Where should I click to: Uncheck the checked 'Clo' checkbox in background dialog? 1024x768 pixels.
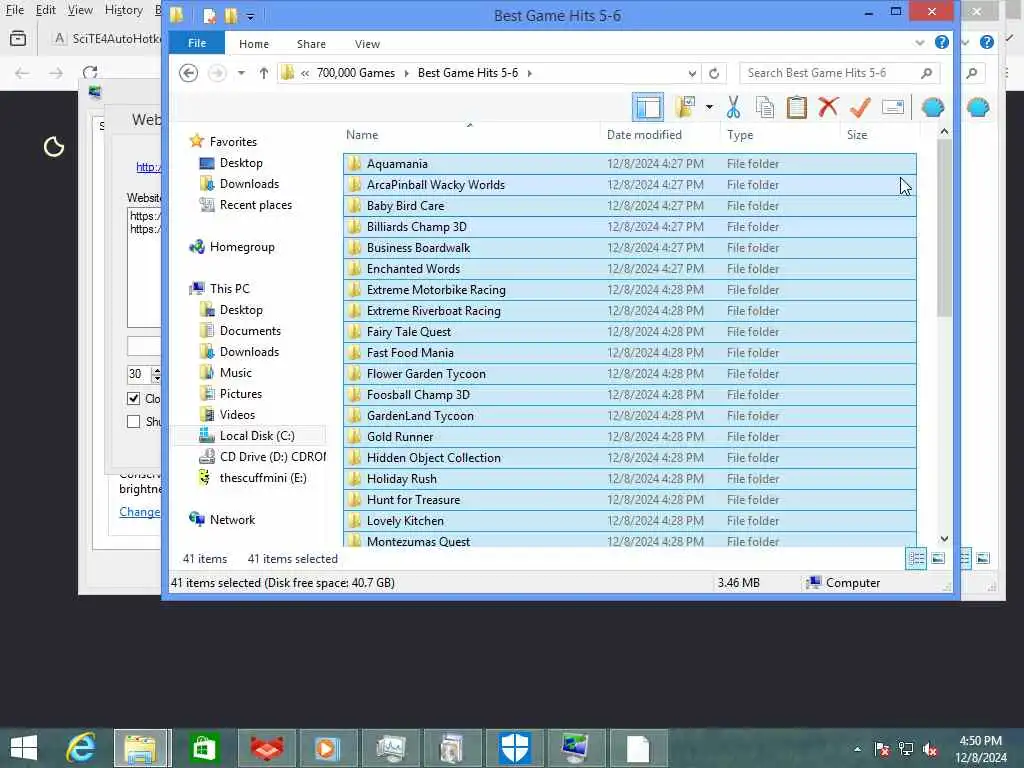[133, 398]
